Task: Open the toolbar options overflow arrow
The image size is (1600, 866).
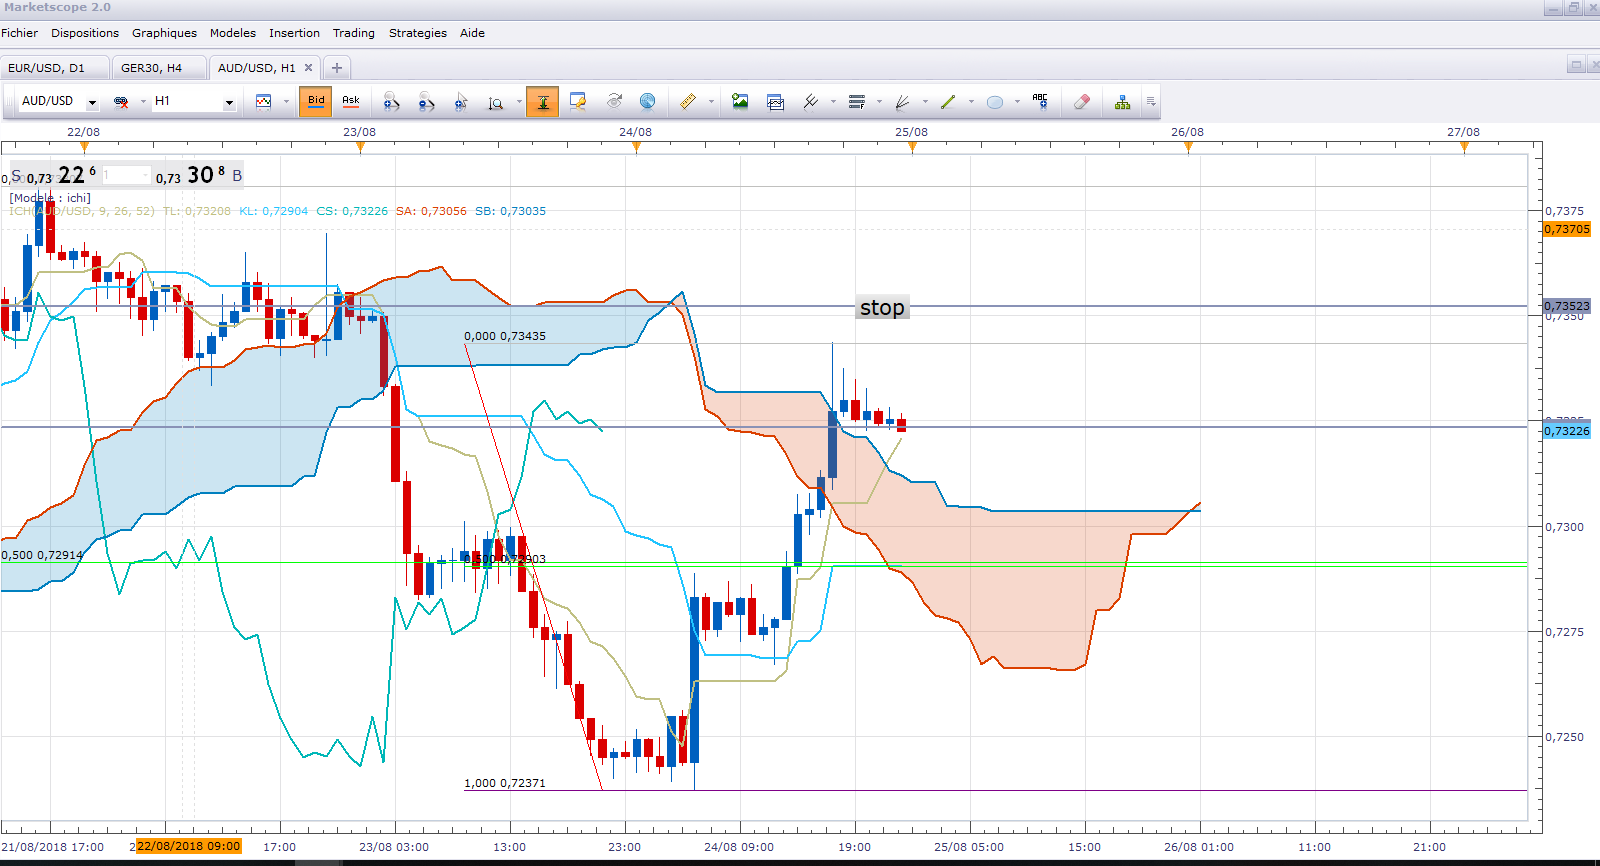Action: click(x=1151, y=102)
